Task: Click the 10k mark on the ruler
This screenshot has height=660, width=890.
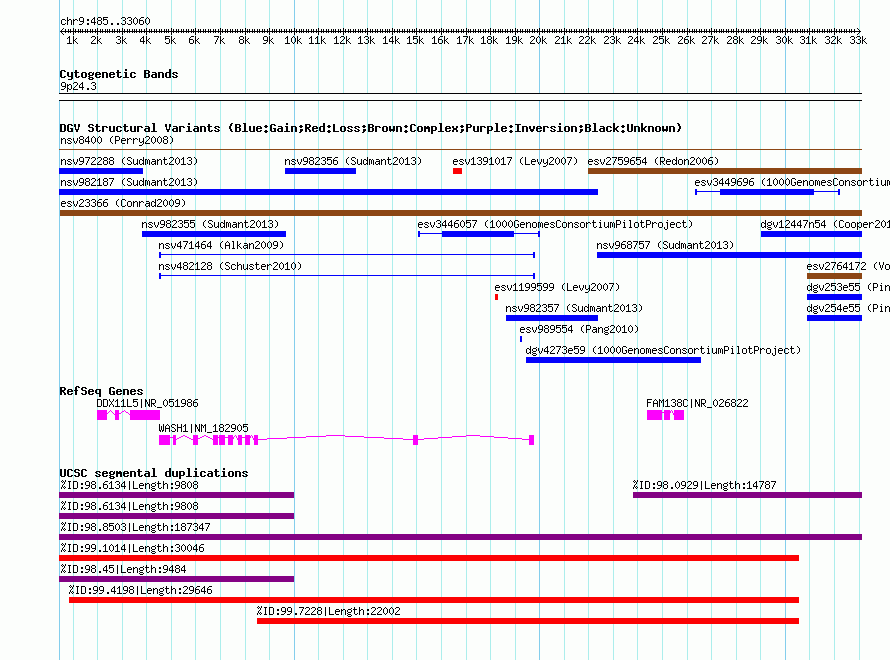Action: pyautogui.click(x=293, y=40)
